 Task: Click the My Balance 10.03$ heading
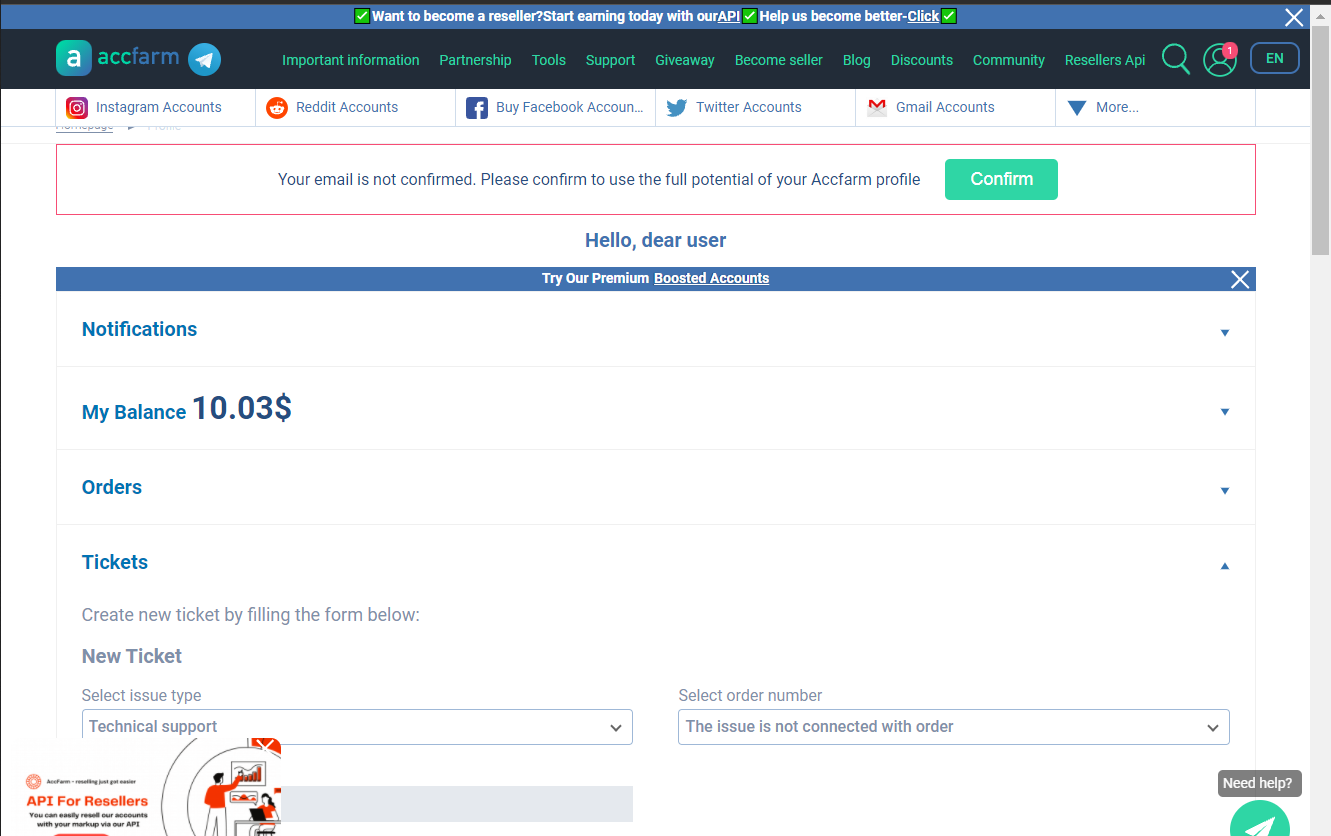click(187, 408)
